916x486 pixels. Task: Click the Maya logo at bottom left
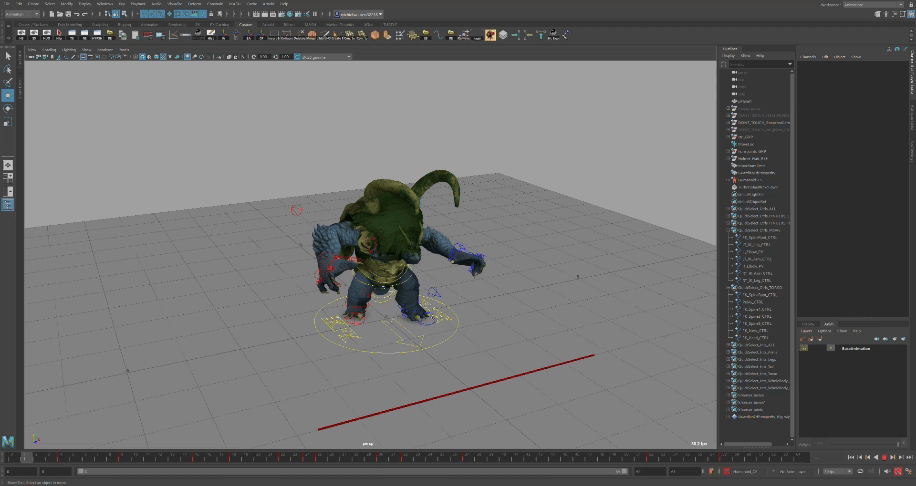click(x=9, y=441)
